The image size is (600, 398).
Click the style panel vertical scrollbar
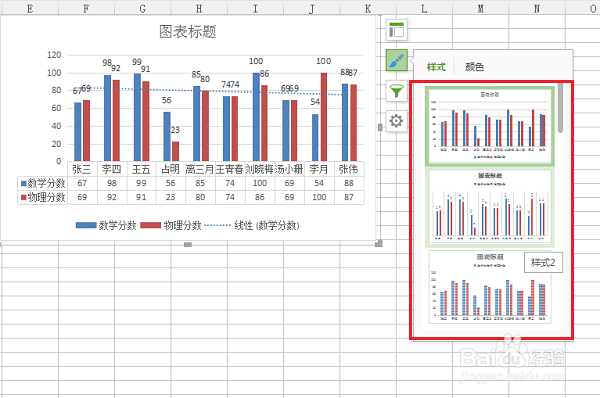tap(560, 108)
